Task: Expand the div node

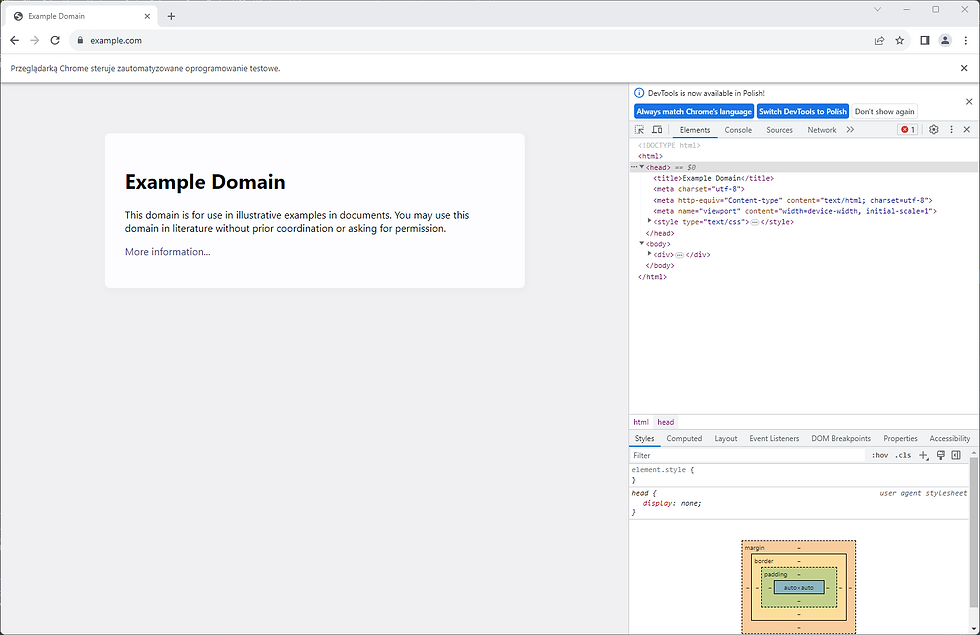Action: [649, 254]
